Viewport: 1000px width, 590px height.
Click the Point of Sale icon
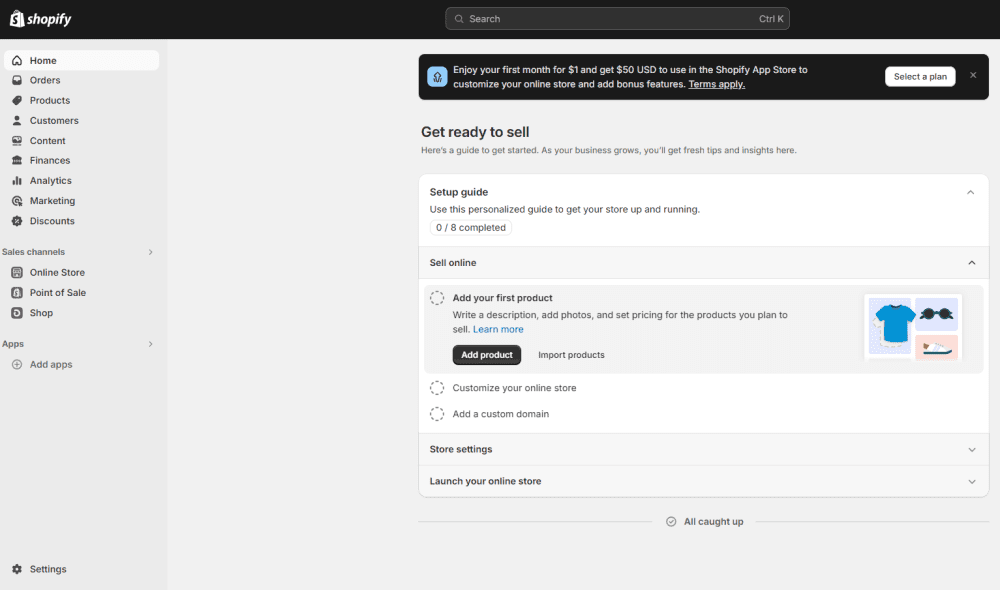[17, 293]
